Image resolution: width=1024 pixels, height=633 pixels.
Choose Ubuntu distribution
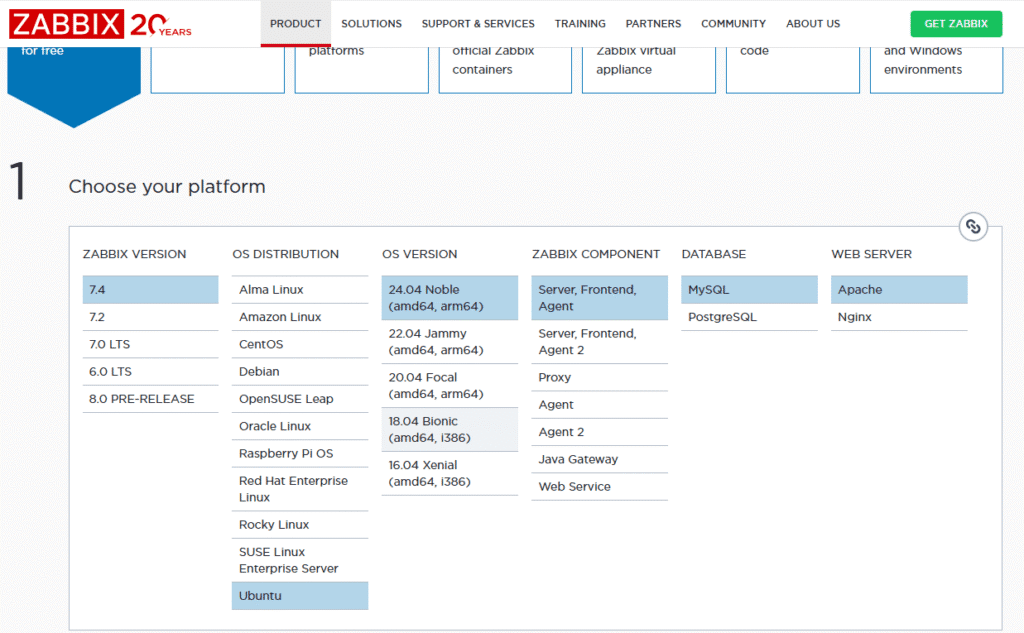pos(300,596)
